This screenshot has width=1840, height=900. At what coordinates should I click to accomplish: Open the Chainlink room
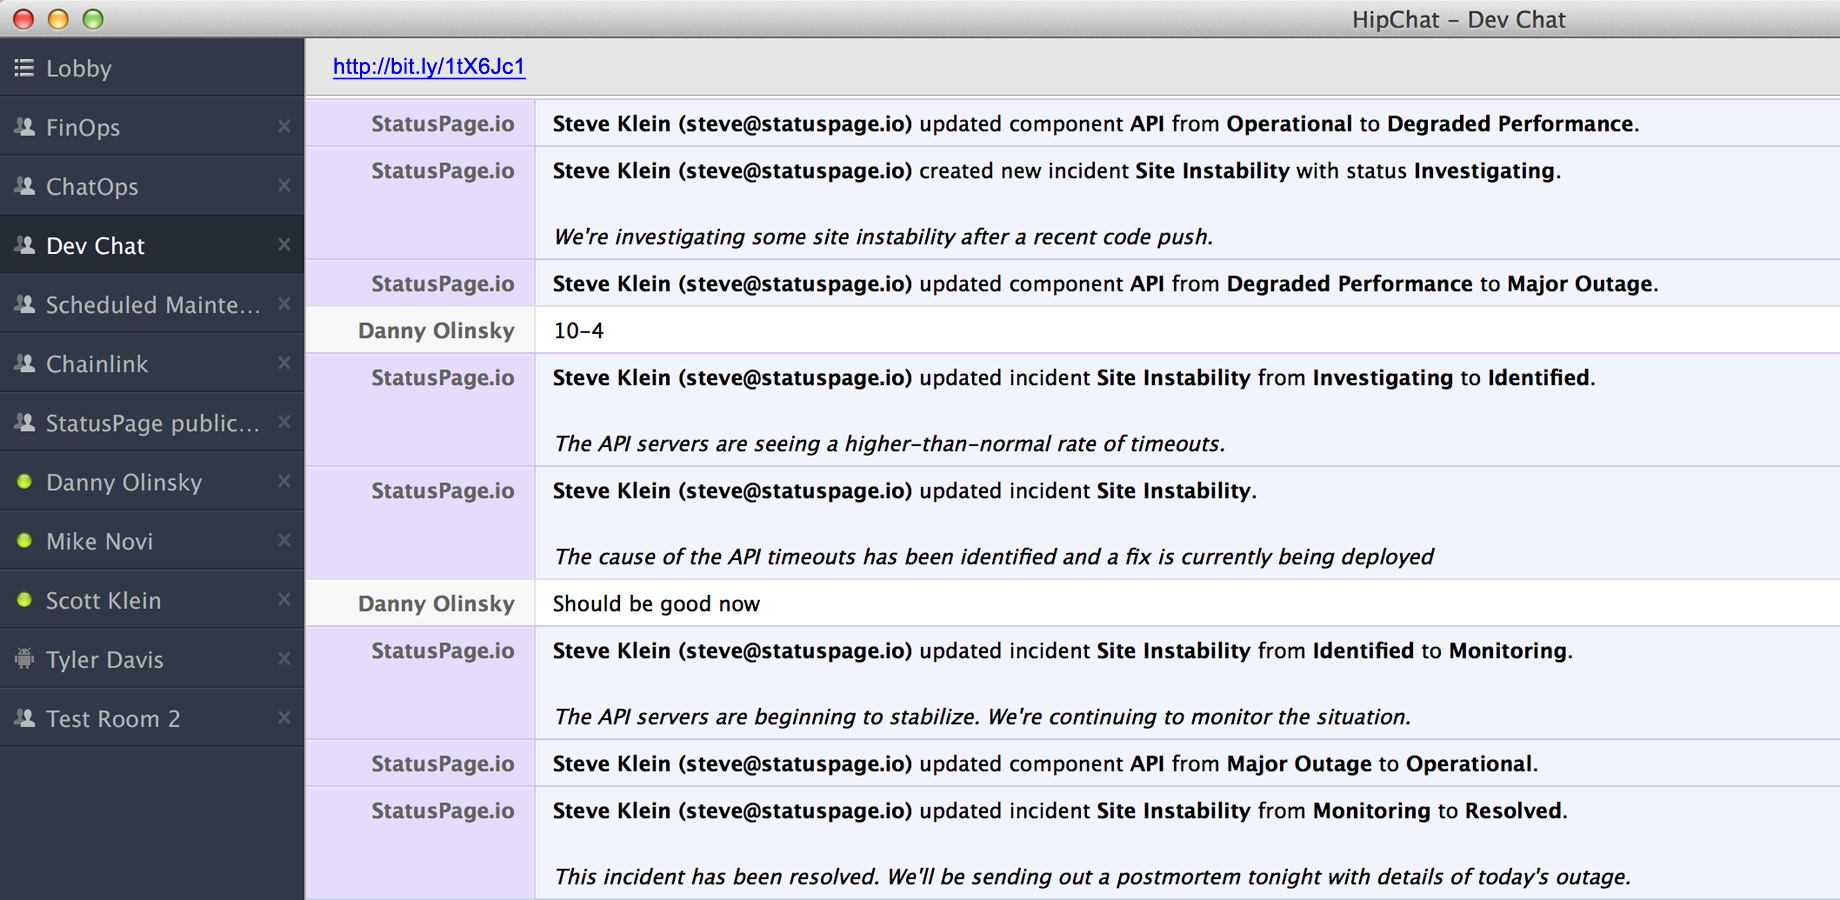[152, 363]
